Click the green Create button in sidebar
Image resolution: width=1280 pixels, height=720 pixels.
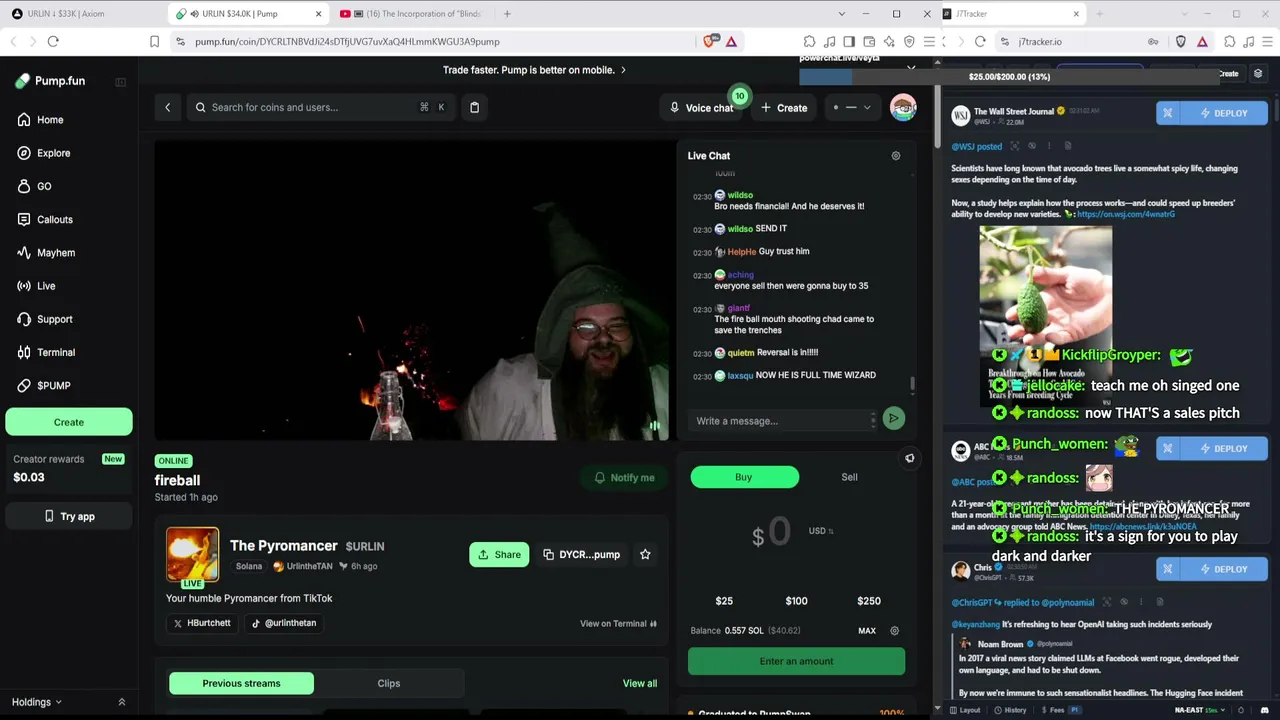(x=69, y=422)
